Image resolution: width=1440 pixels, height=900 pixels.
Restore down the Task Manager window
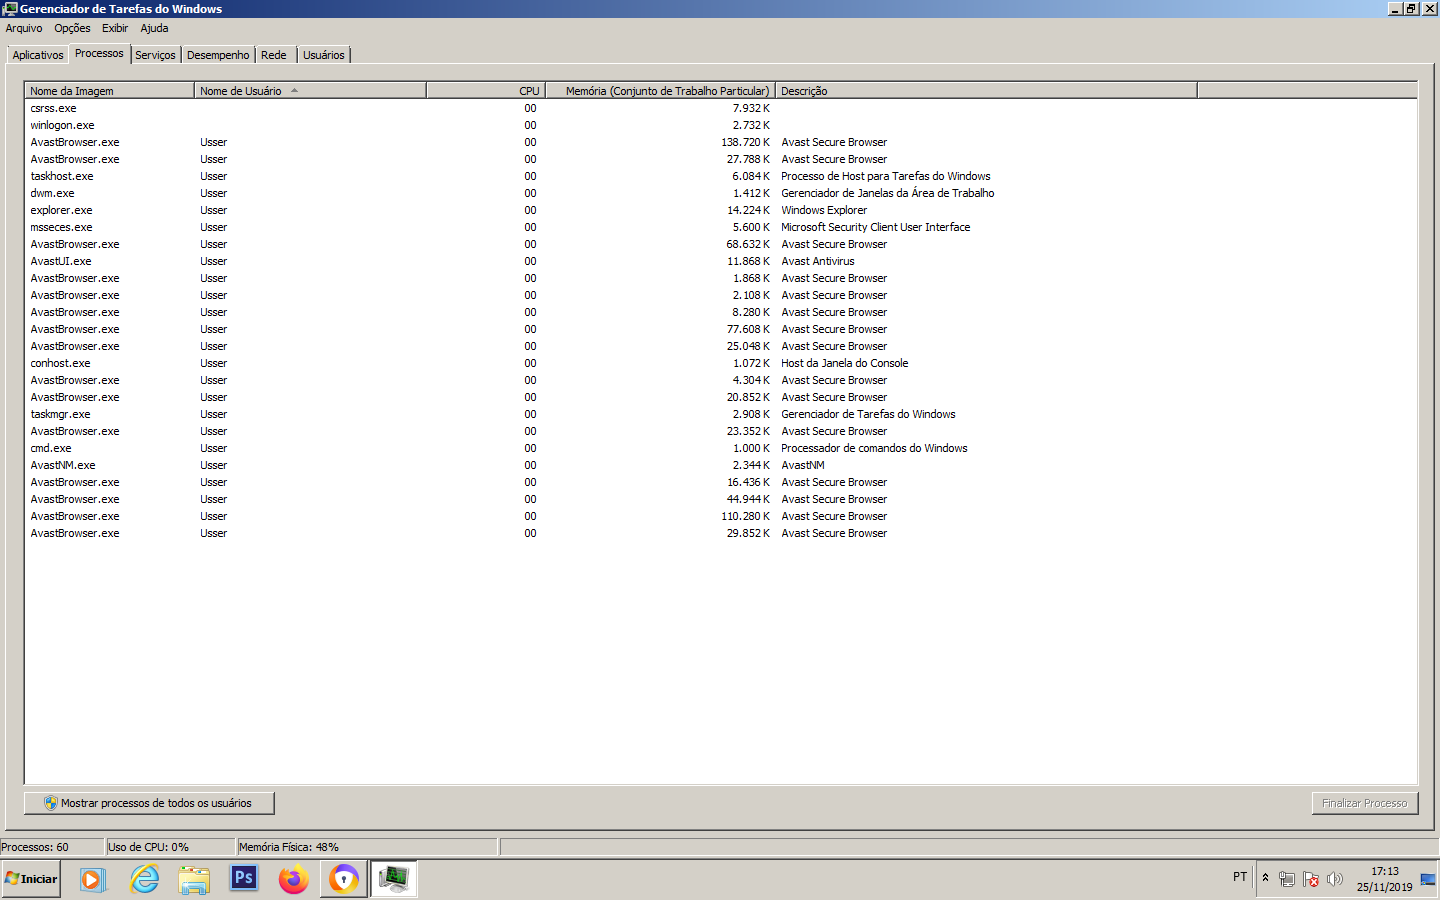pyautogui.click(x=1411, y=8)
